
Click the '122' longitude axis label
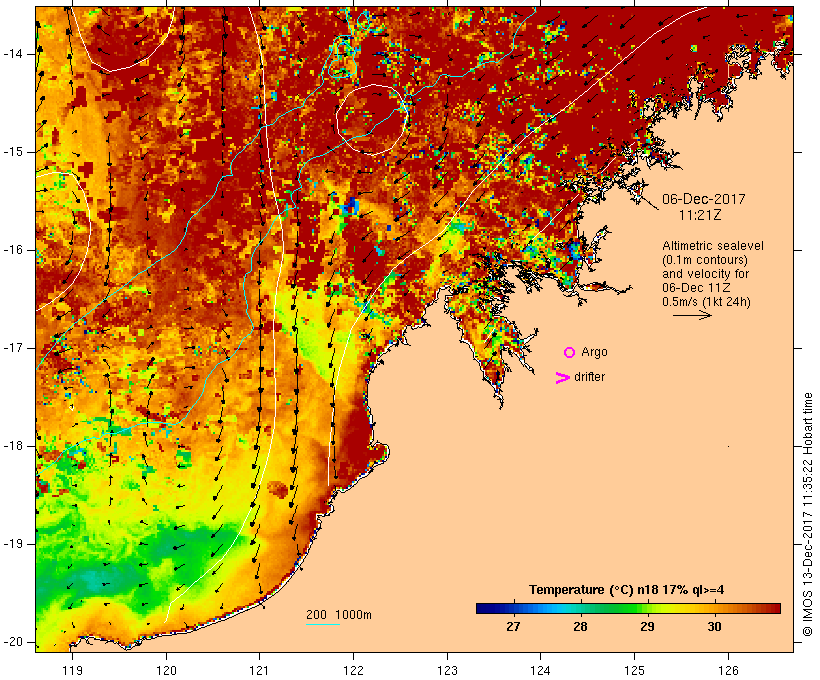[354, 670]
